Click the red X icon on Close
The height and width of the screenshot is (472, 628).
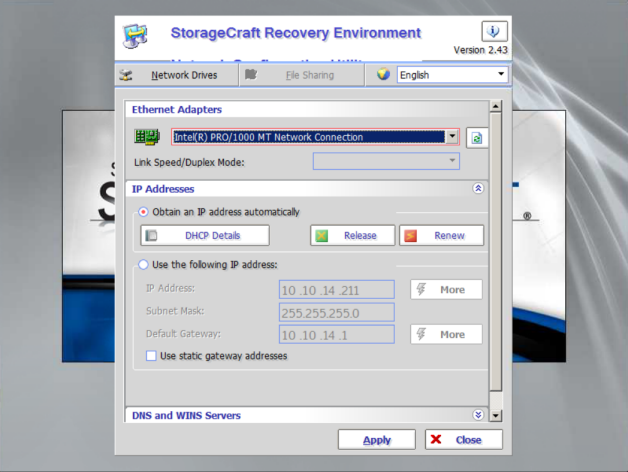[436, 440]
